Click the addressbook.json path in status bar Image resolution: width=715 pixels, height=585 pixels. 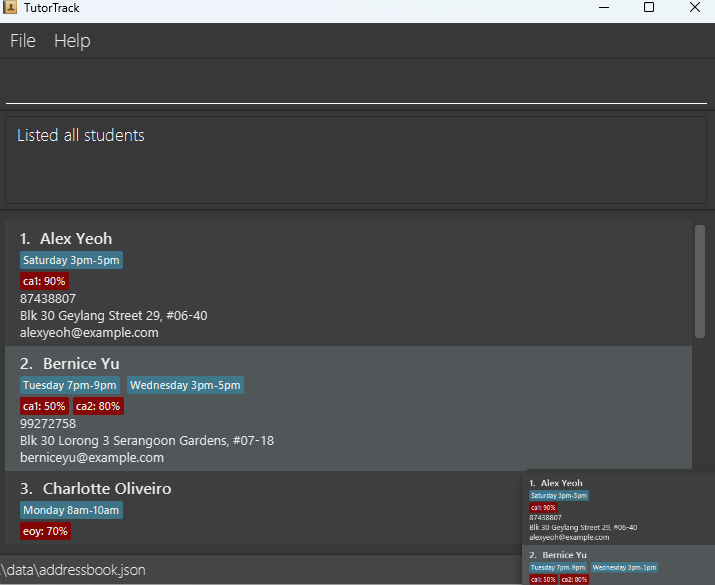click(73, 570)
